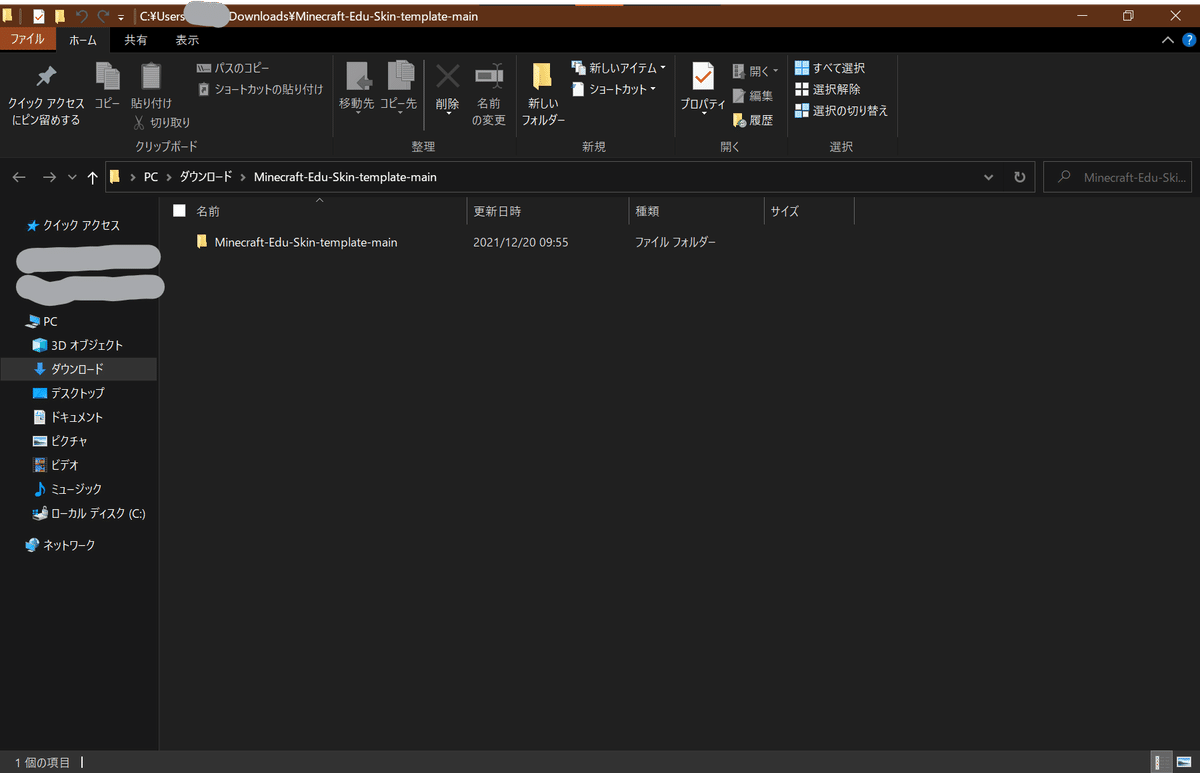The height and width of the screenshot is (773, 1200).
Task: Go back with the back arrow
Action: coord(19,177)
